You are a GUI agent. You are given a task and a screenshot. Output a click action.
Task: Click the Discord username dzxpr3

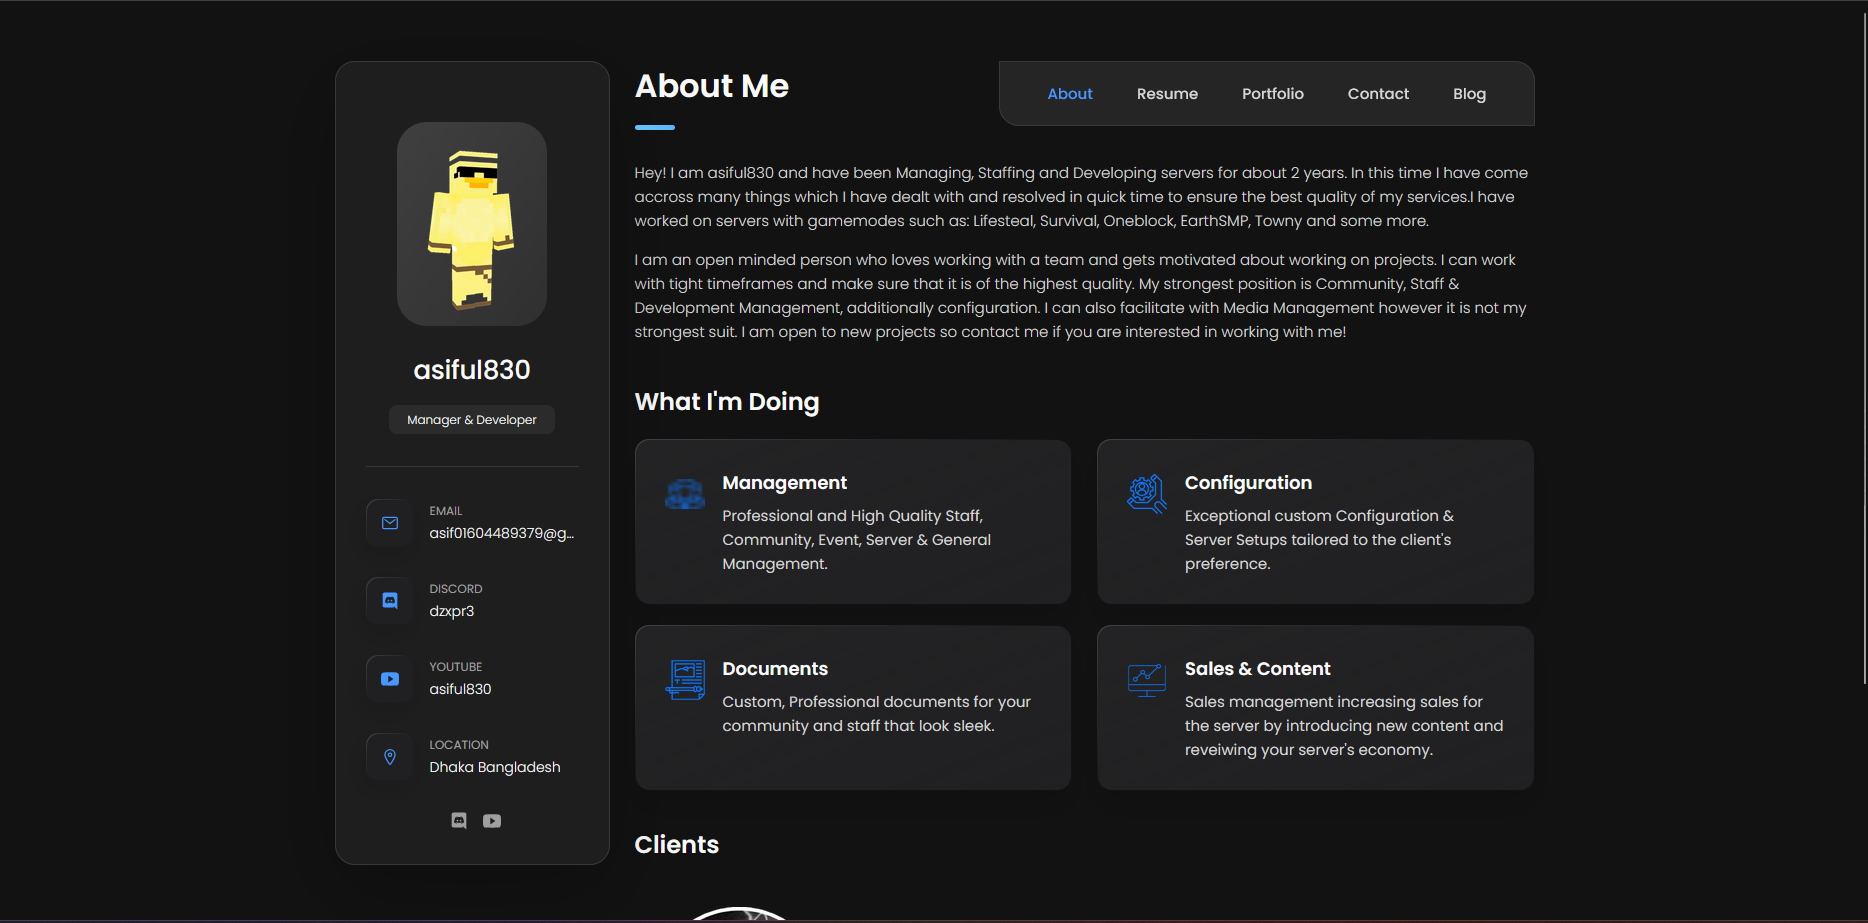452,611
